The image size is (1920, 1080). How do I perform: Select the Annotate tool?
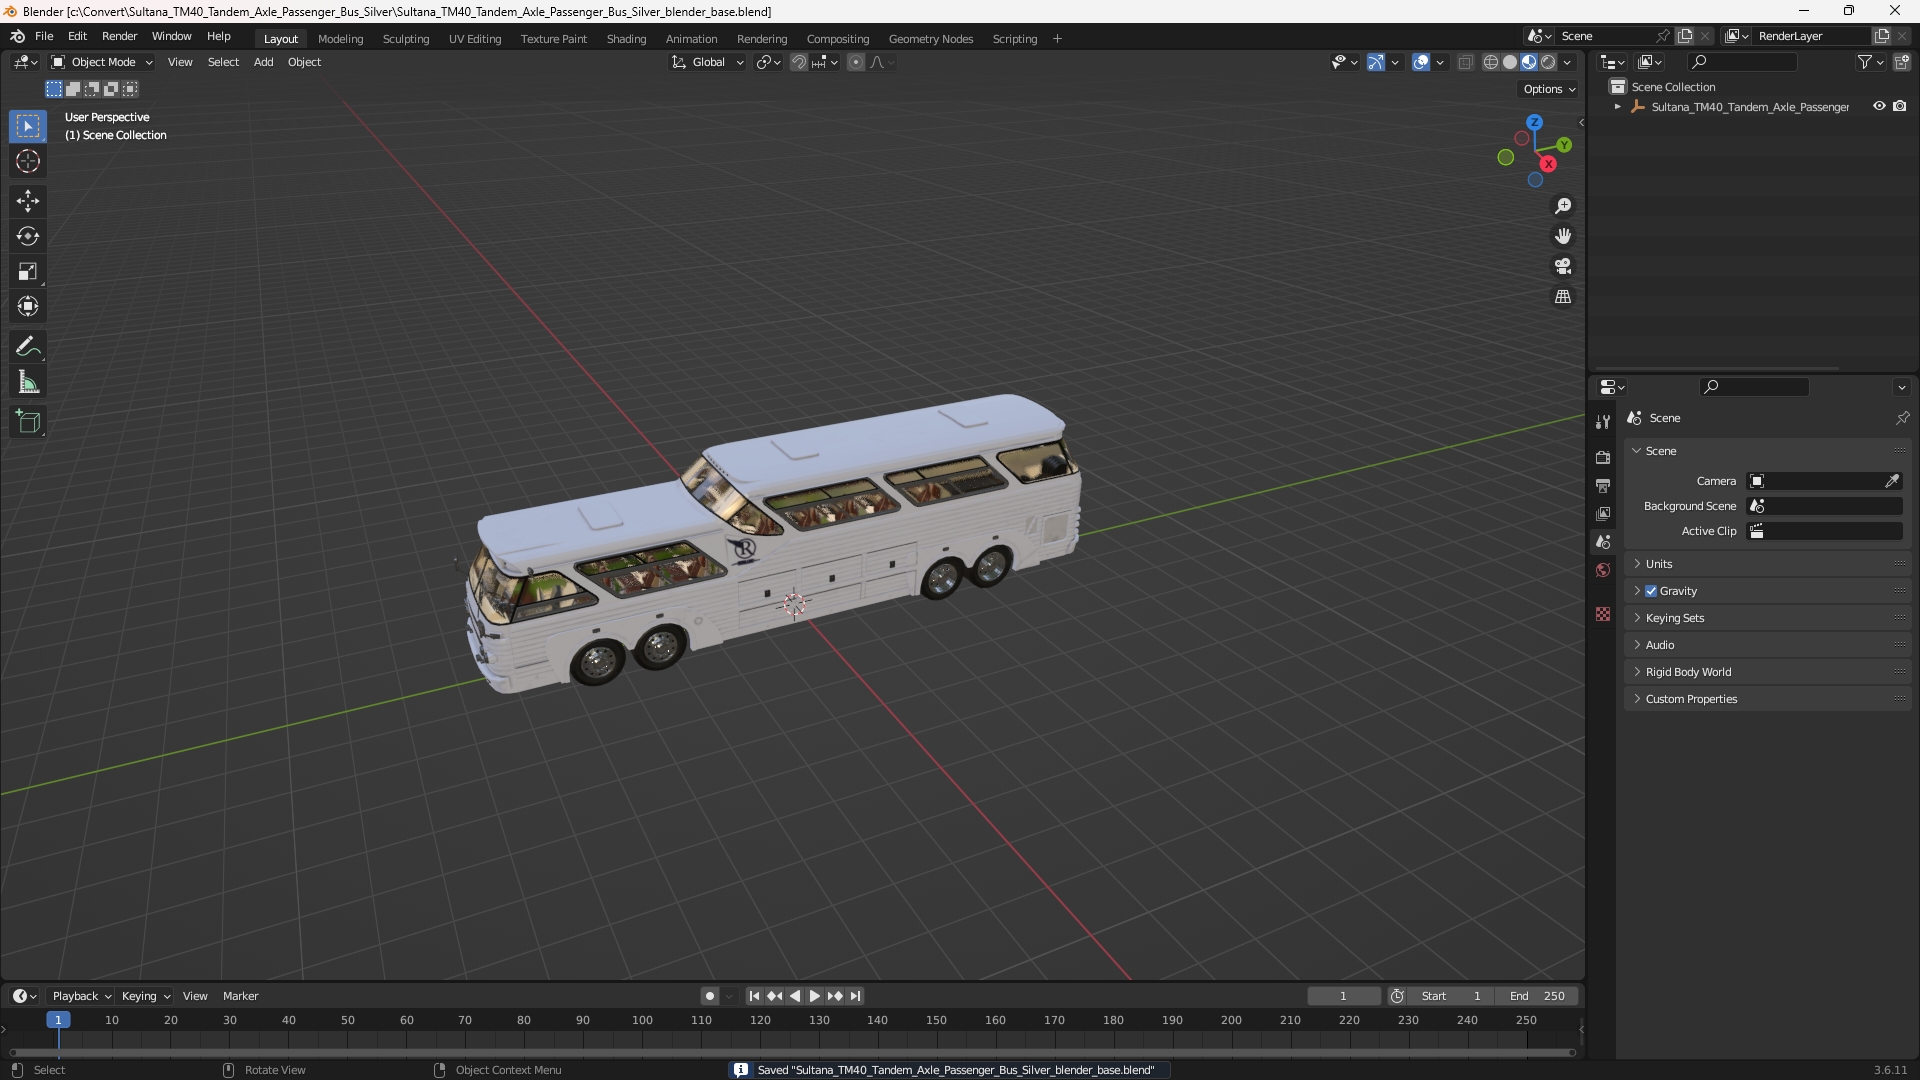[28, 347]
